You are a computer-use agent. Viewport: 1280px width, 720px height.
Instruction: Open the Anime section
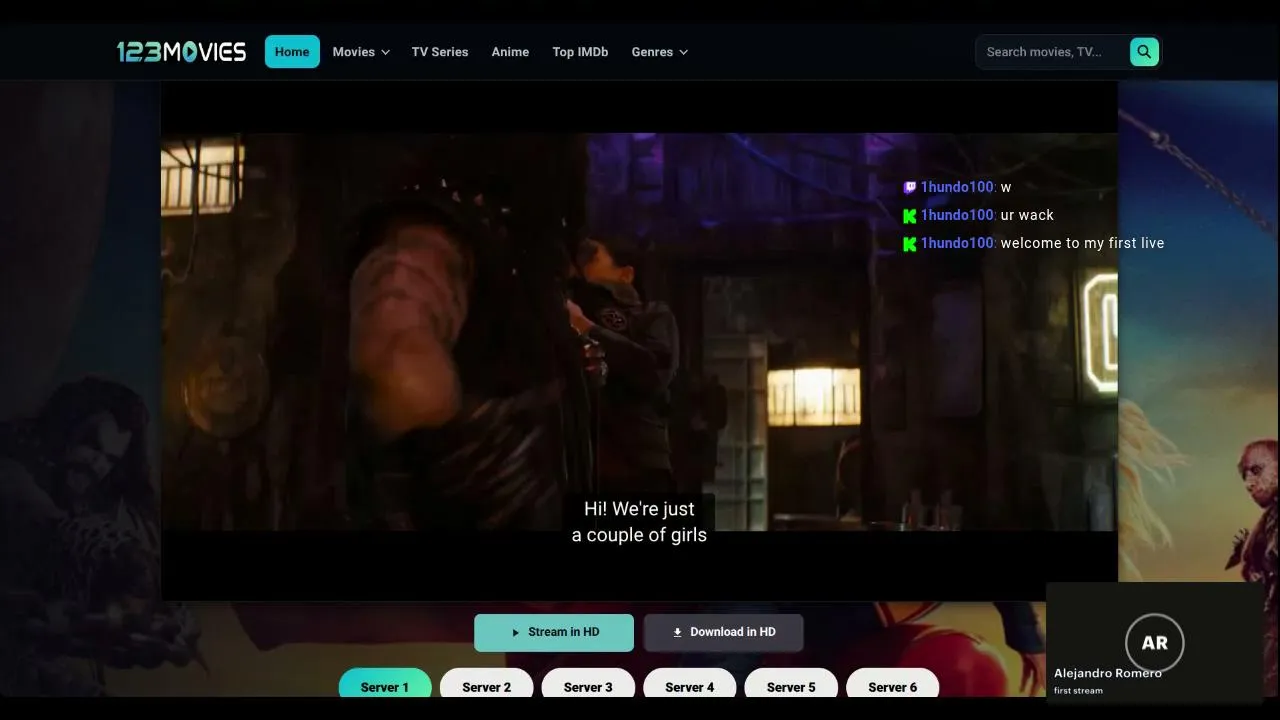[x=510, y=52]
